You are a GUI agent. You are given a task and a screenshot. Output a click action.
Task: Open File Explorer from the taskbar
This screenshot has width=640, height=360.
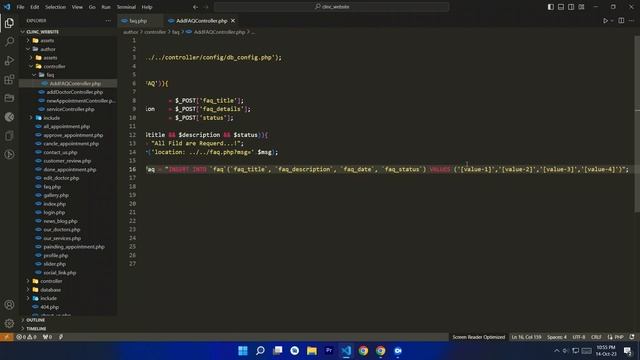(x=312, y=351)
